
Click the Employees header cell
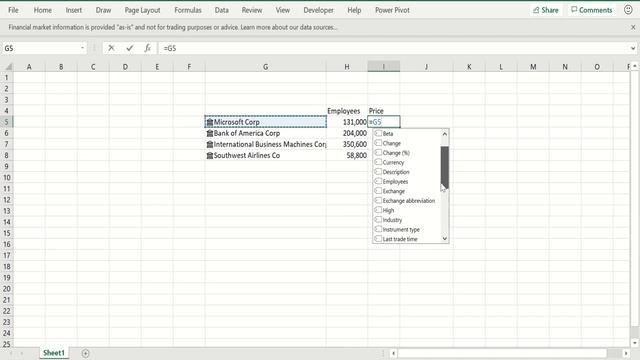point(347,111)
